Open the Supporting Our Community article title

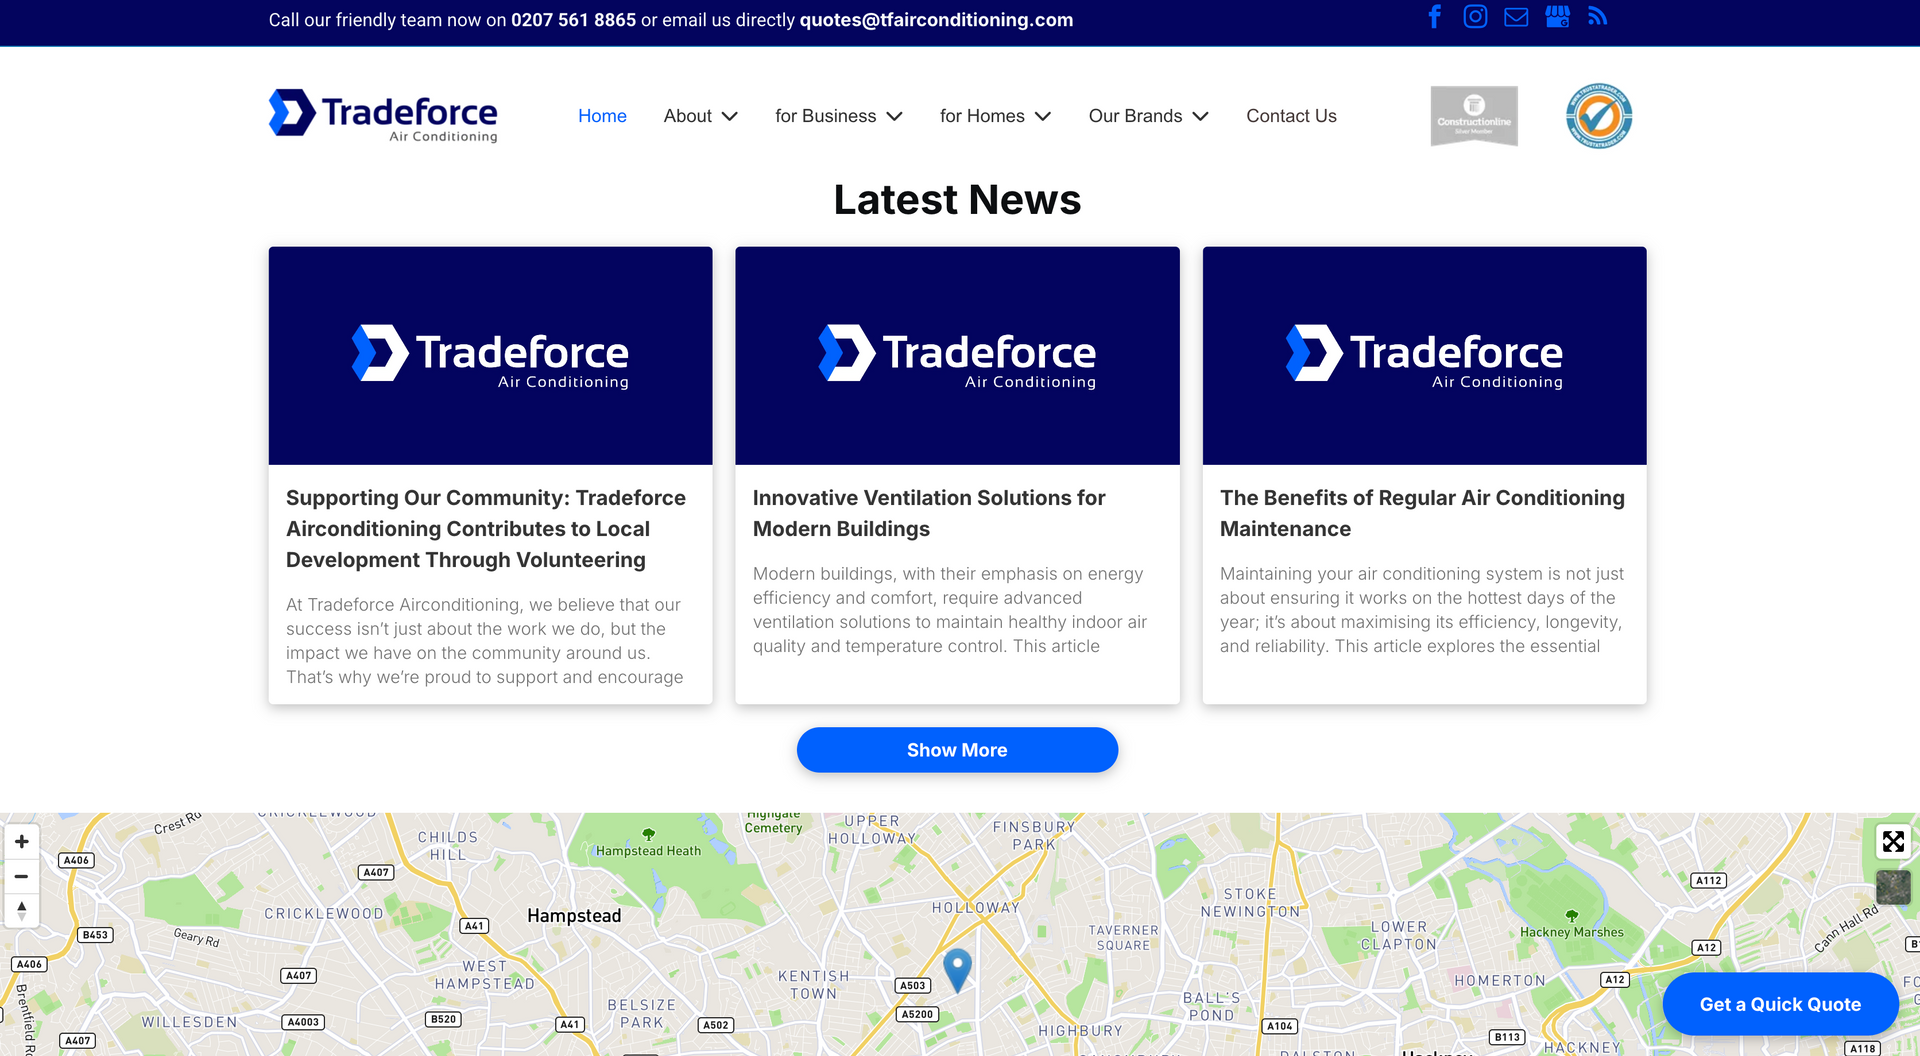point(486,529)
